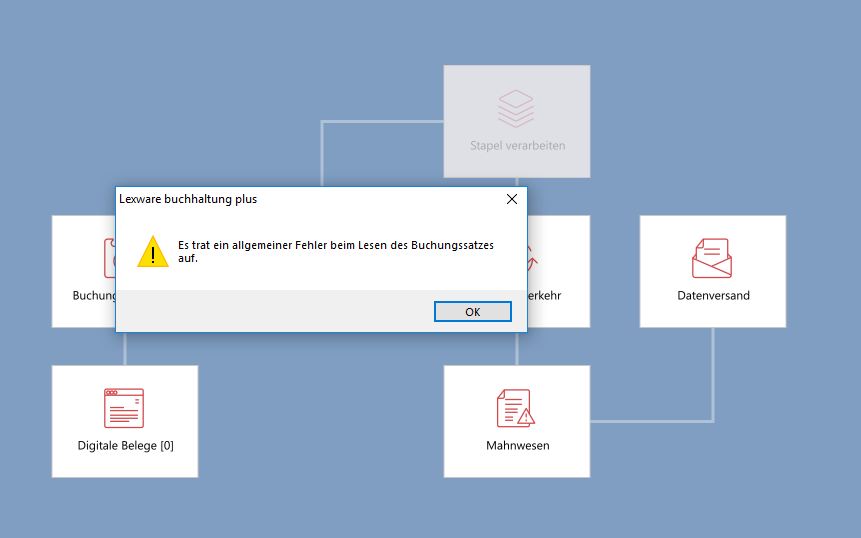Click the dialog title Lexware buchhaltung plus

click(x=188, y=199)
